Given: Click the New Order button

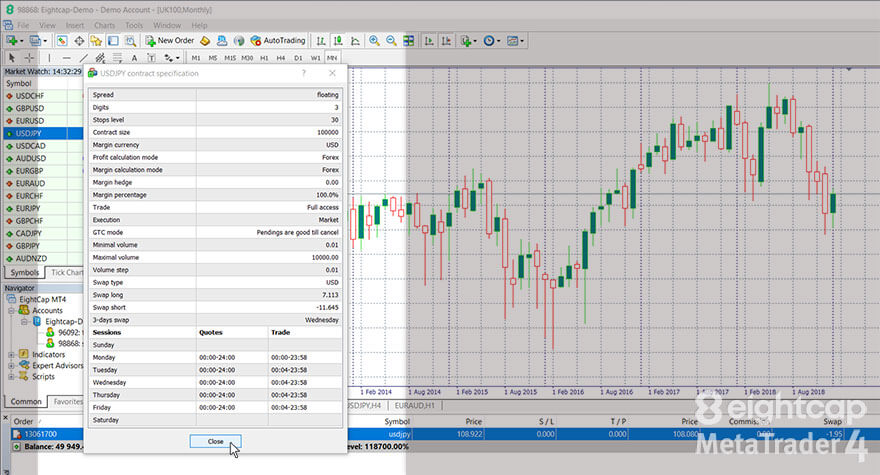Looking at the screenshot, I should (x=169, y=40).
